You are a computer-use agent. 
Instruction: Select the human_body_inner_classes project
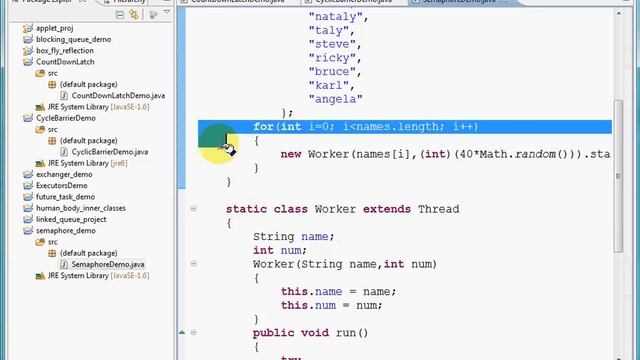81,209
